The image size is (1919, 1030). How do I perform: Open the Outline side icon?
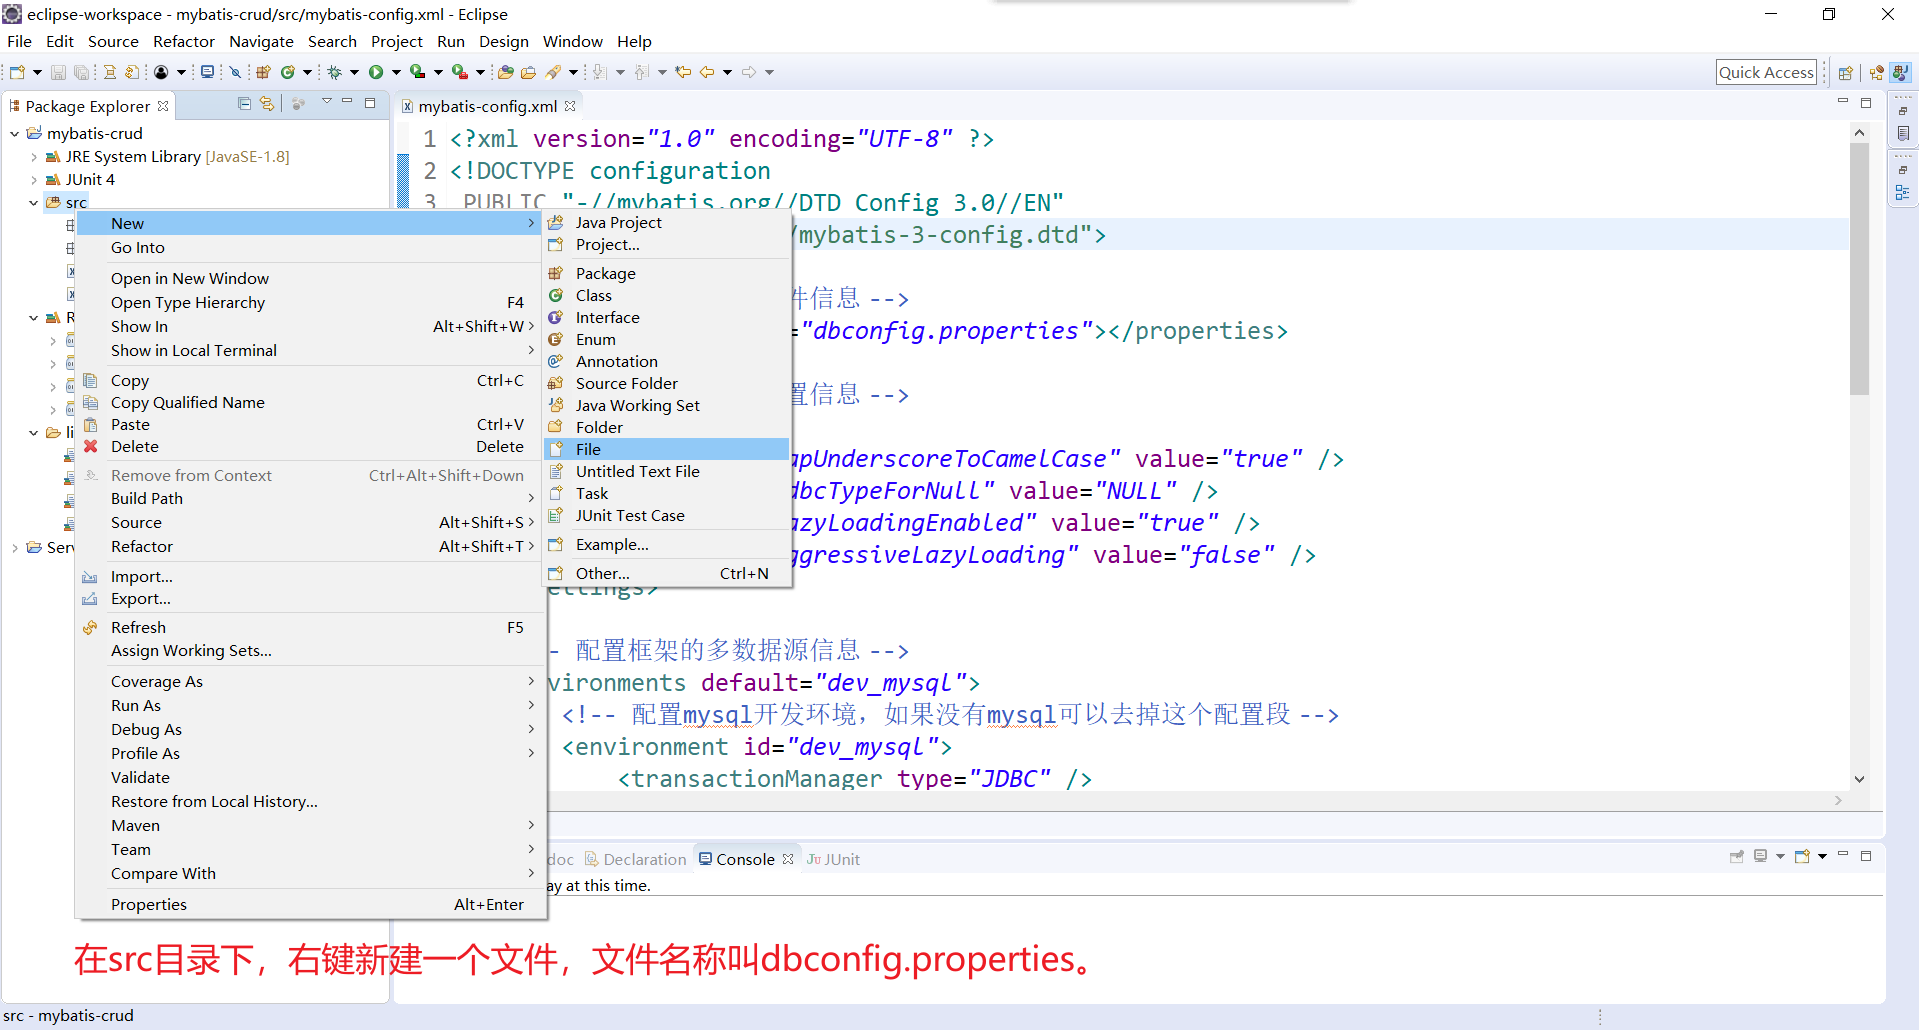coord(1902,192)
